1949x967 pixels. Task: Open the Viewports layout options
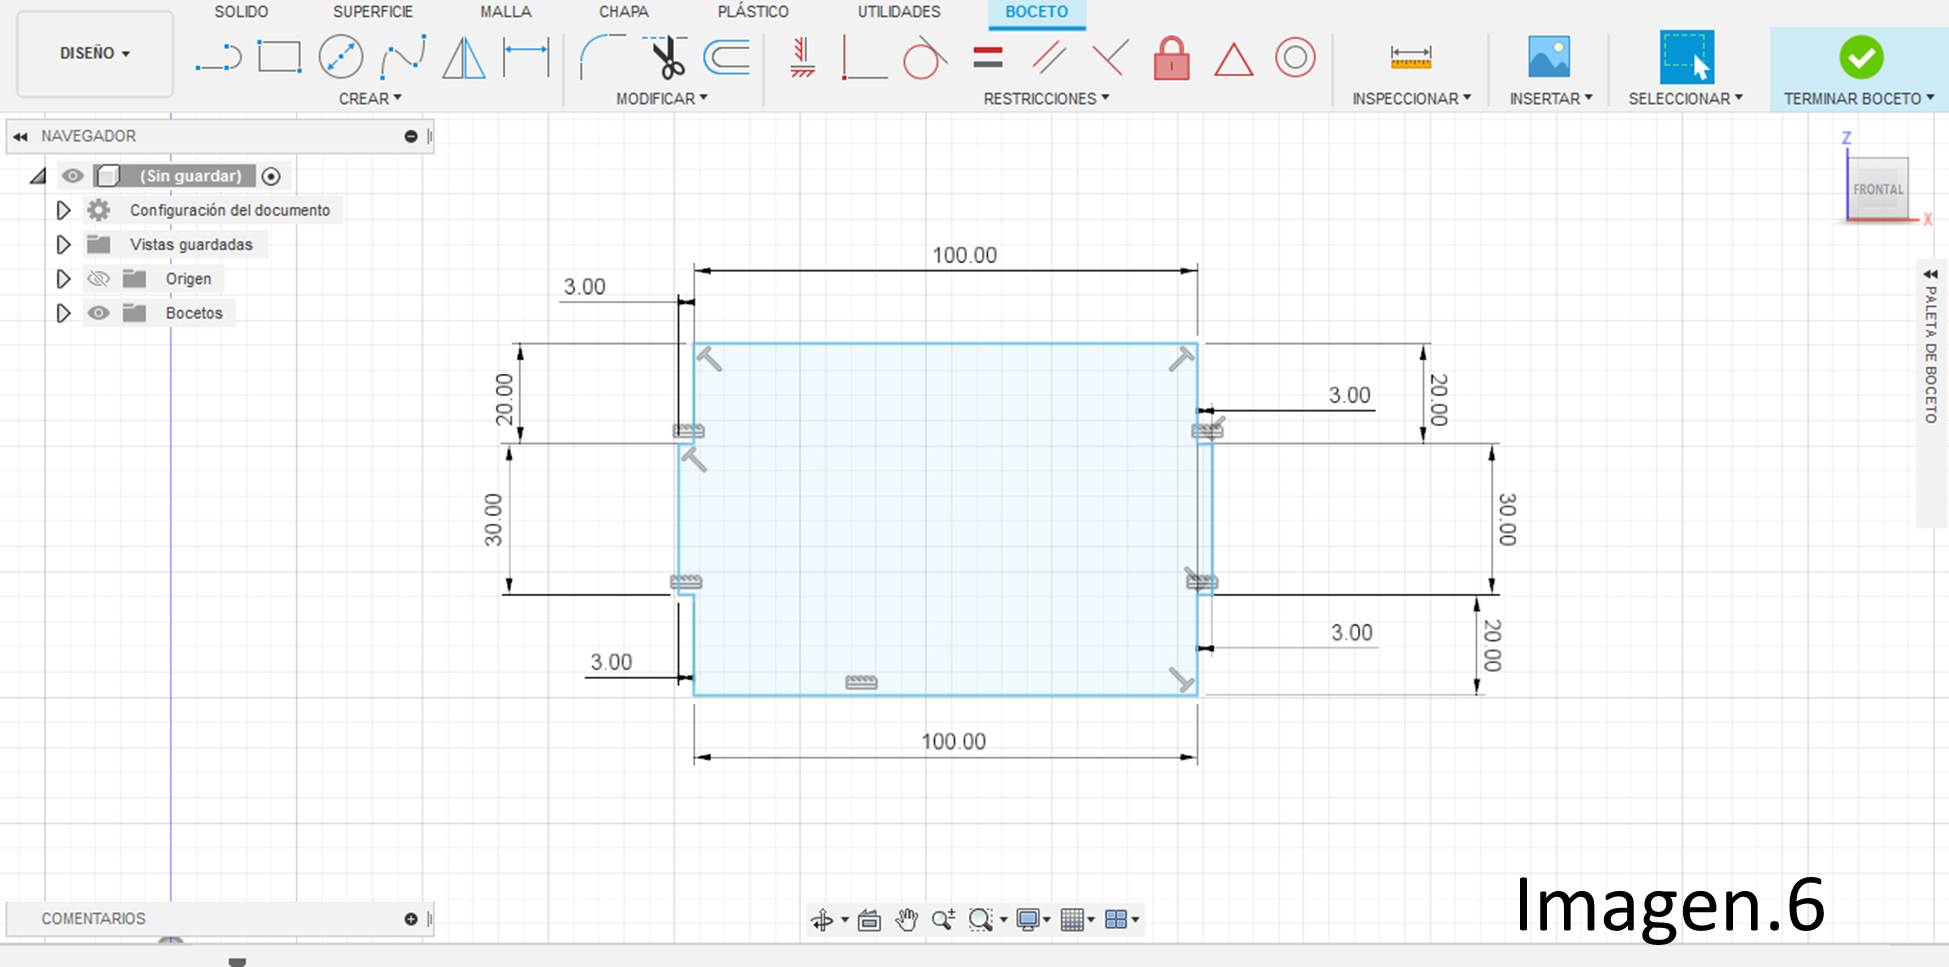1116,920
